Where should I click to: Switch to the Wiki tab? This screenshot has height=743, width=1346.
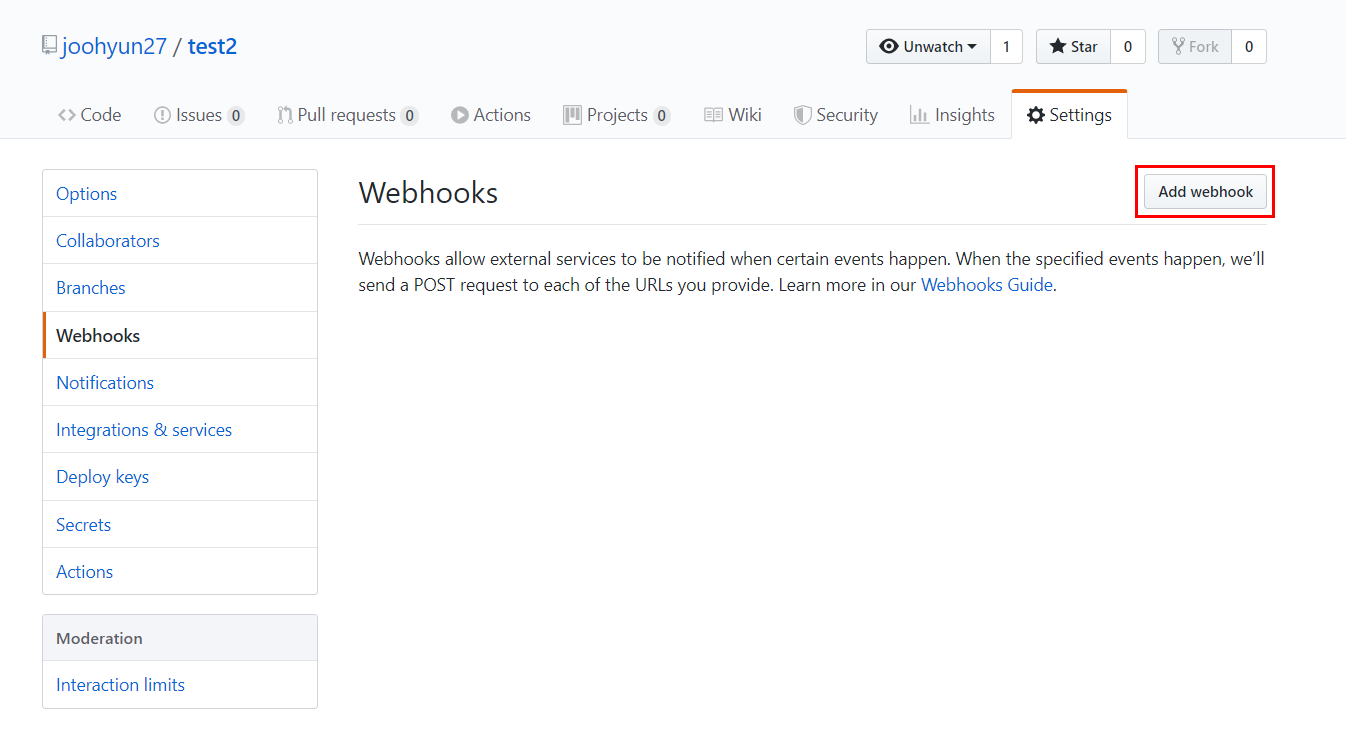732,115
